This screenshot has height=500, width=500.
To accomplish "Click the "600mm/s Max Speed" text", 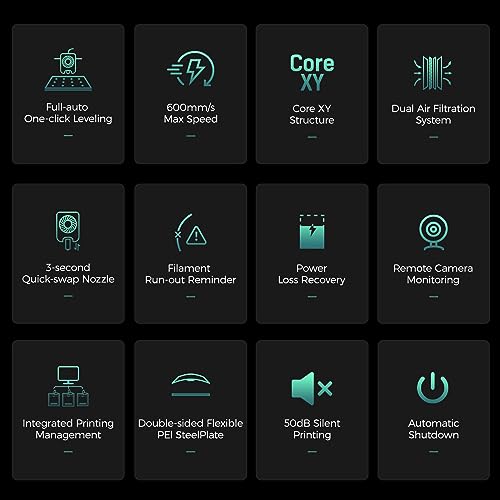I will point(191,113).
